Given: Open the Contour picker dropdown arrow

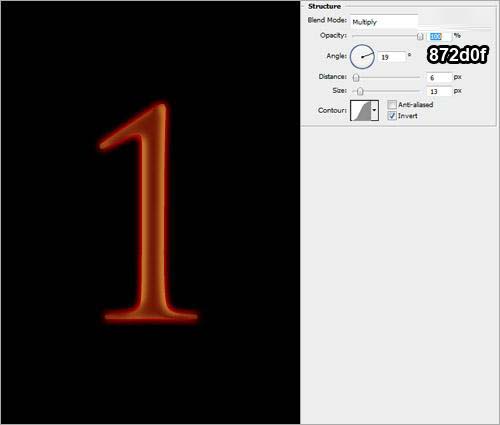Looking at the screenshot, I should point(375,110).
